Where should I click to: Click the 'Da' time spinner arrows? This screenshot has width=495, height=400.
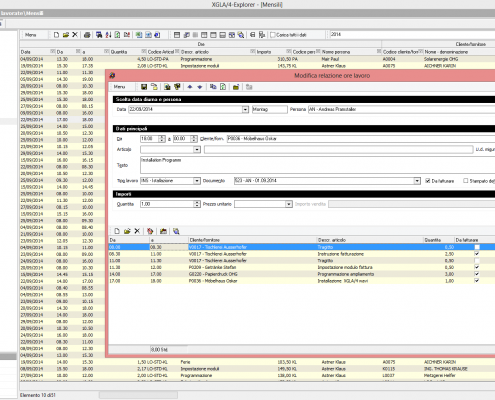162,139
